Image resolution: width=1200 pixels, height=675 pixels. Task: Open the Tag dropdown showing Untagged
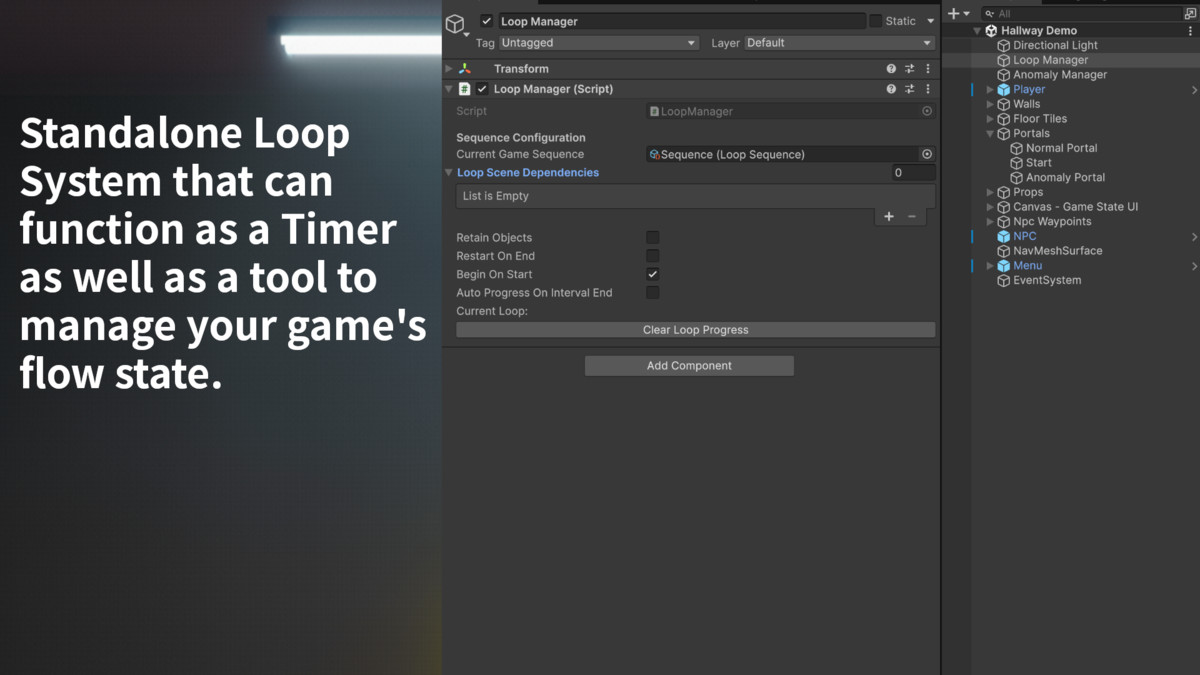coord(598,43)
